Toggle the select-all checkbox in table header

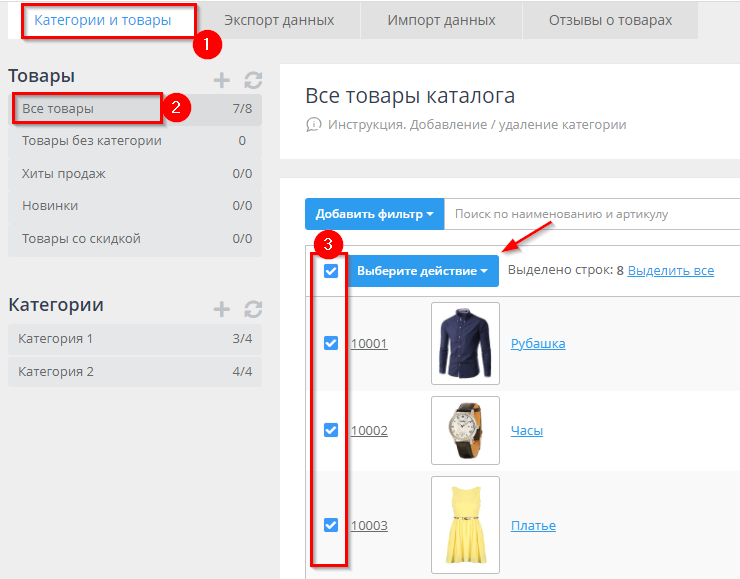click(x=331, y=271)
